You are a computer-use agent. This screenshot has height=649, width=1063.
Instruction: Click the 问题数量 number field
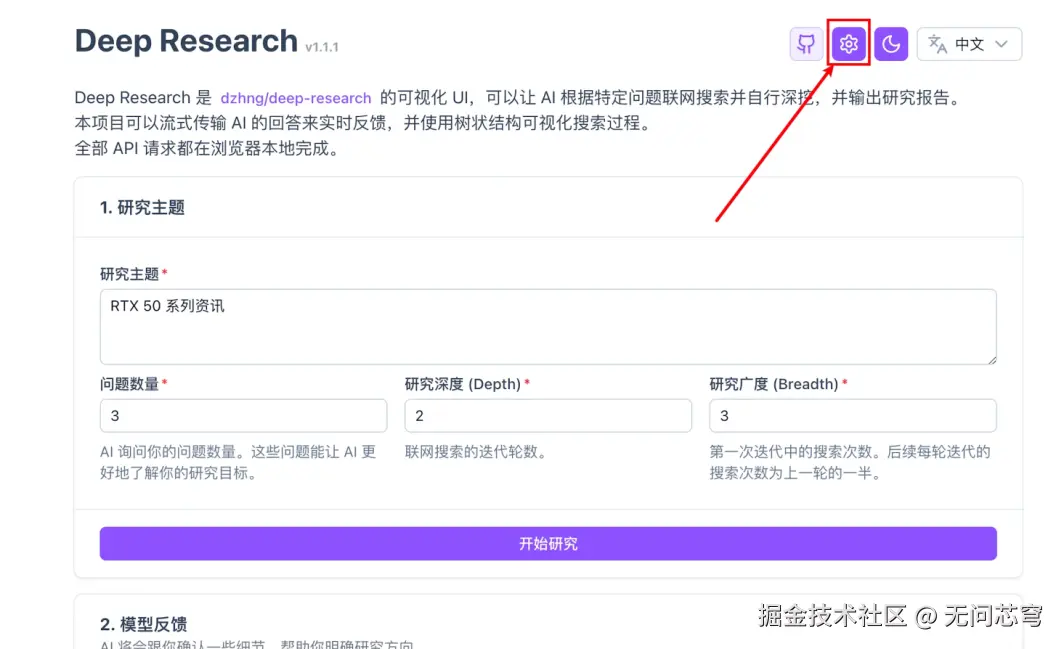point(243,416)
